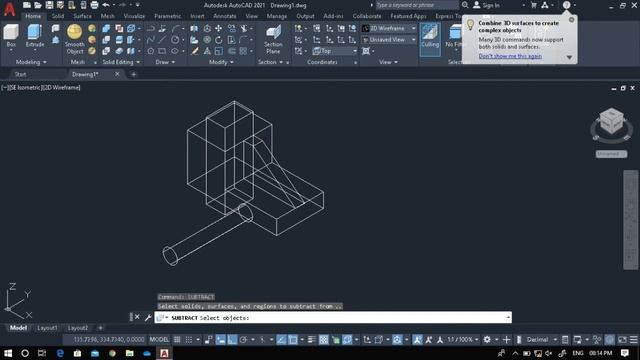Toggle transparency in status bar
The height and width of the screenshot is (360, 640).
pyautogui.click(x=324, y=340)
